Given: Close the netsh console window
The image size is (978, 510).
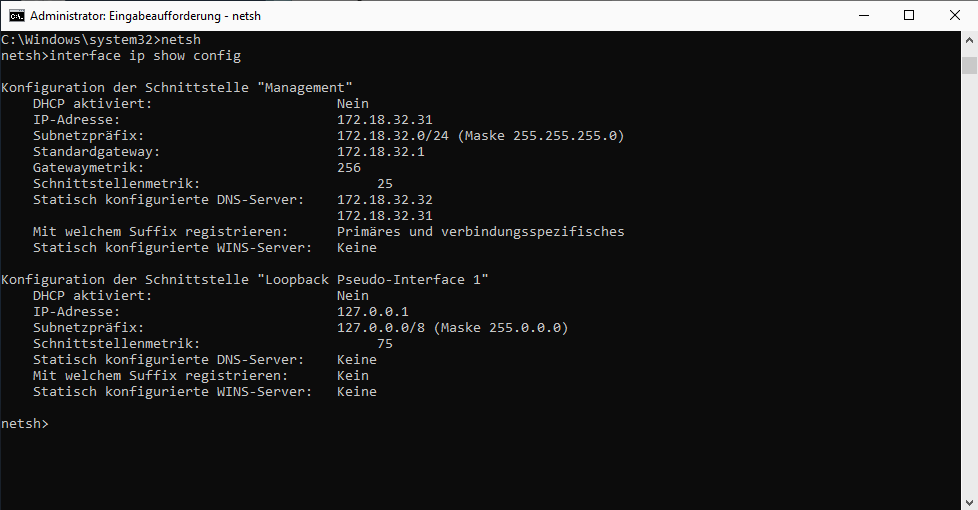Looking at the screenshot, I should click(x=954, y=15).
